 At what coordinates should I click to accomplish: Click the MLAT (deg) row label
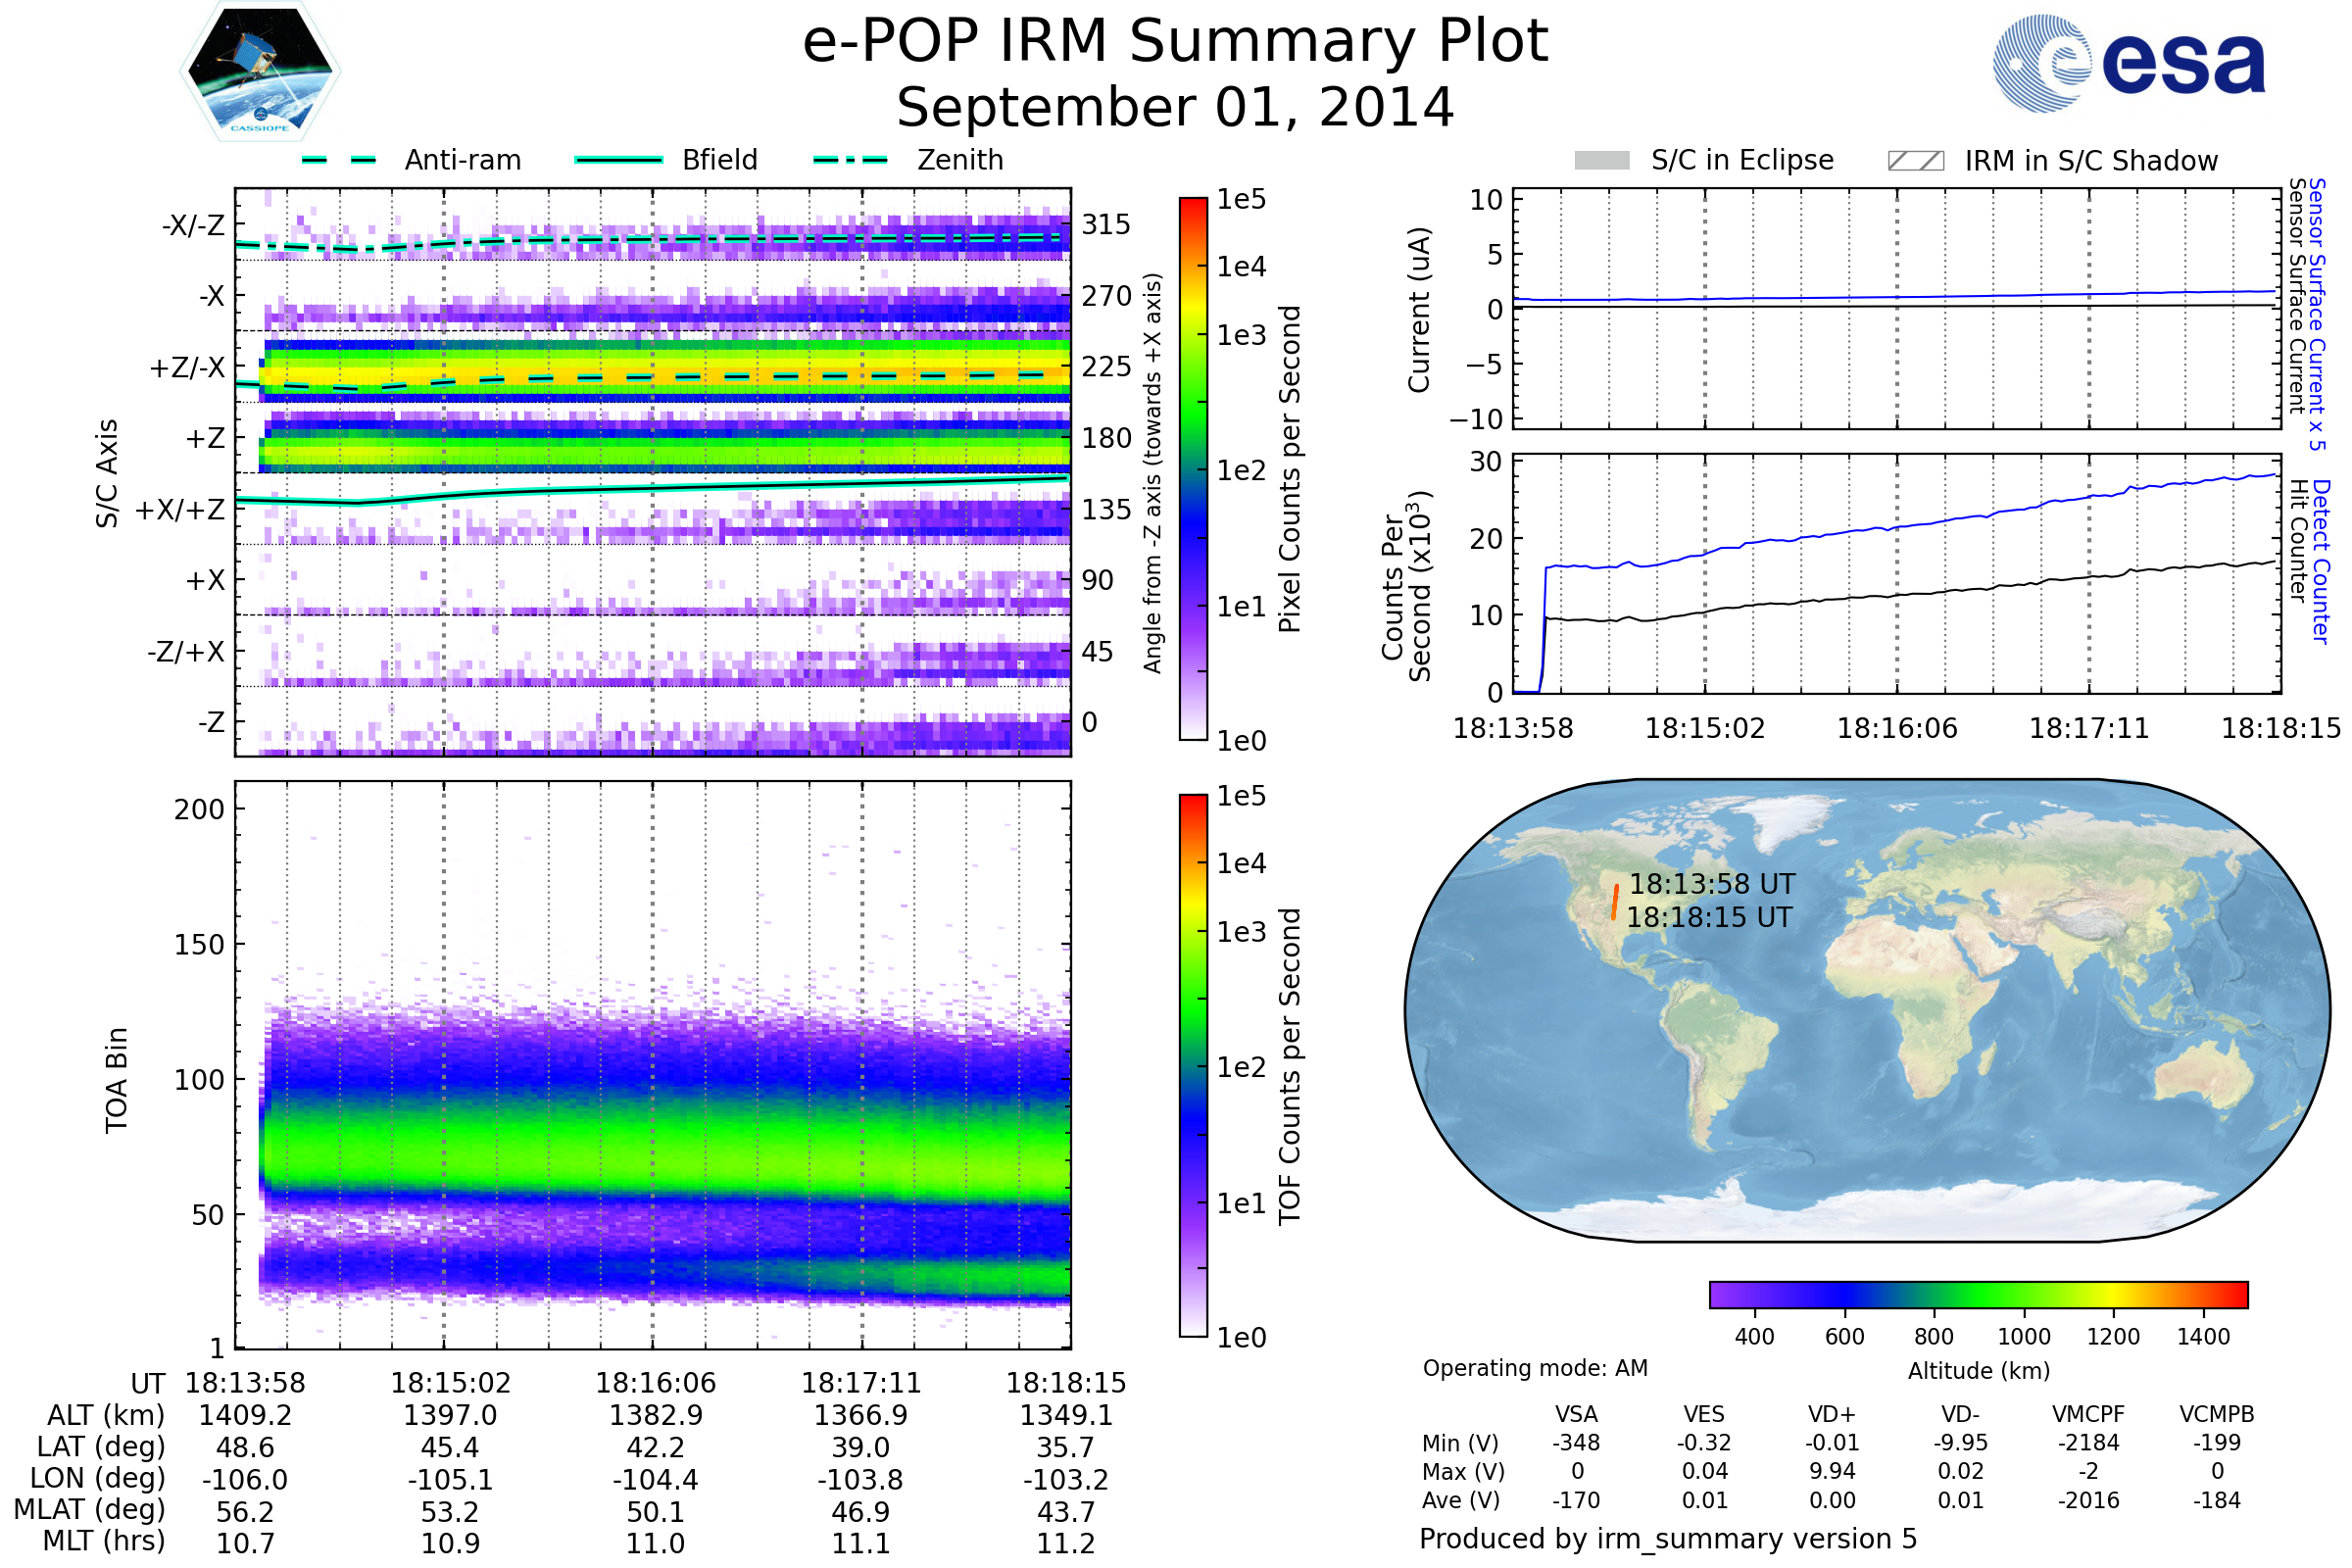point(90,1509)
